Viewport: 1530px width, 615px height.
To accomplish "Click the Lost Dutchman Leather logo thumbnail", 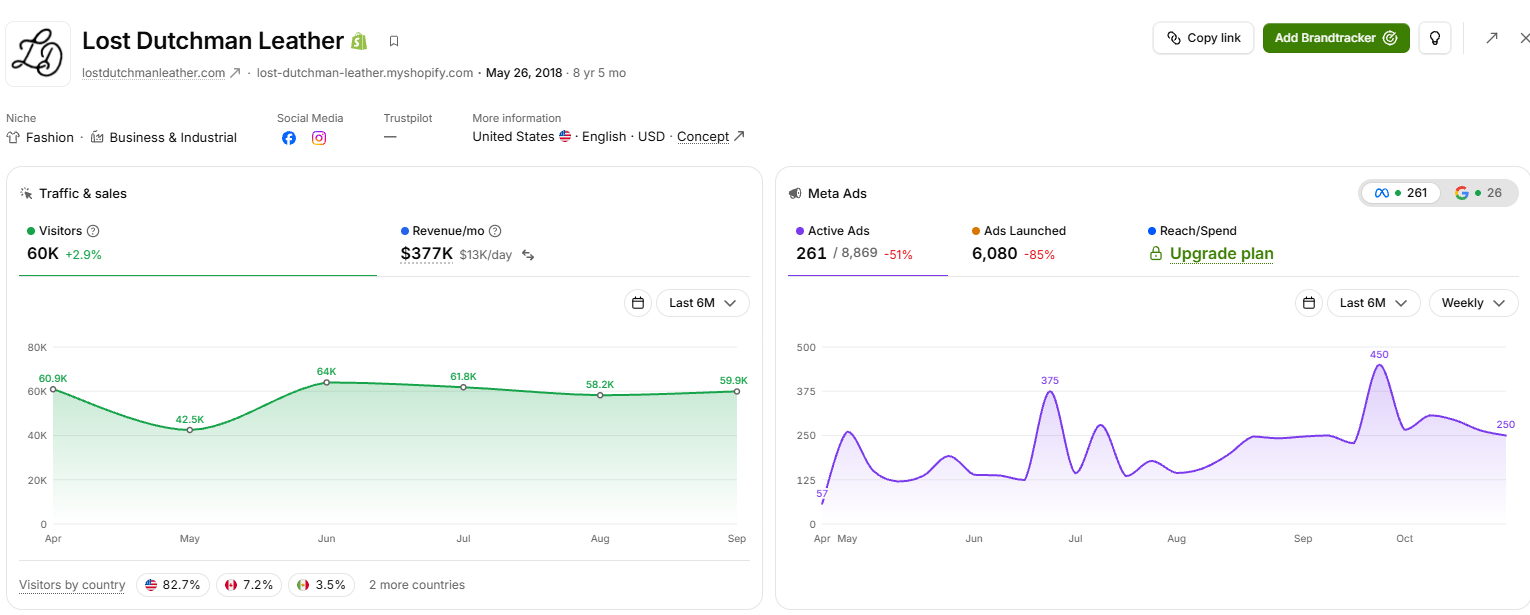I will click(38, 54).
